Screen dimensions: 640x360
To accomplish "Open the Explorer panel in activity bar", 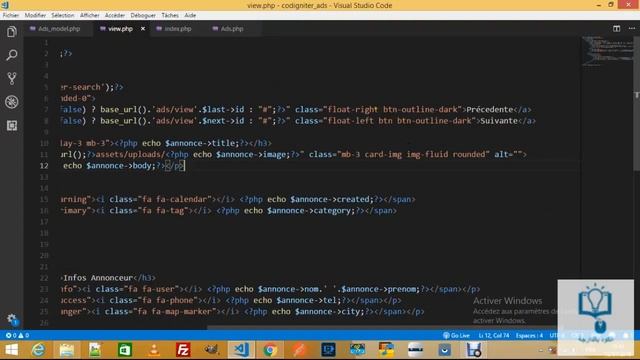I will [x=11, y=32].
